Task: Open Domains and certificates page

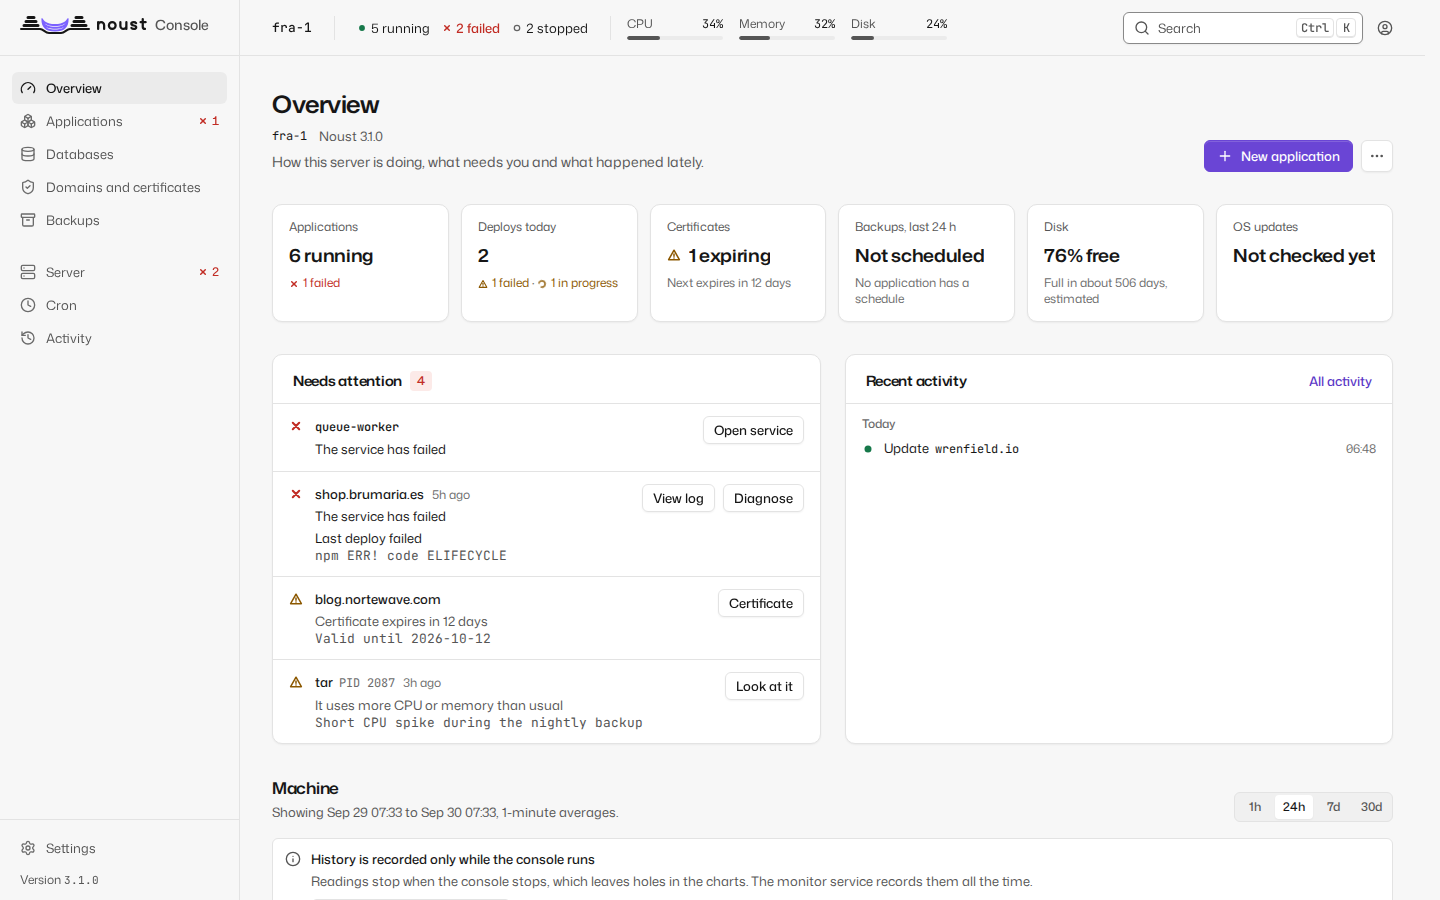Action: 119,187
